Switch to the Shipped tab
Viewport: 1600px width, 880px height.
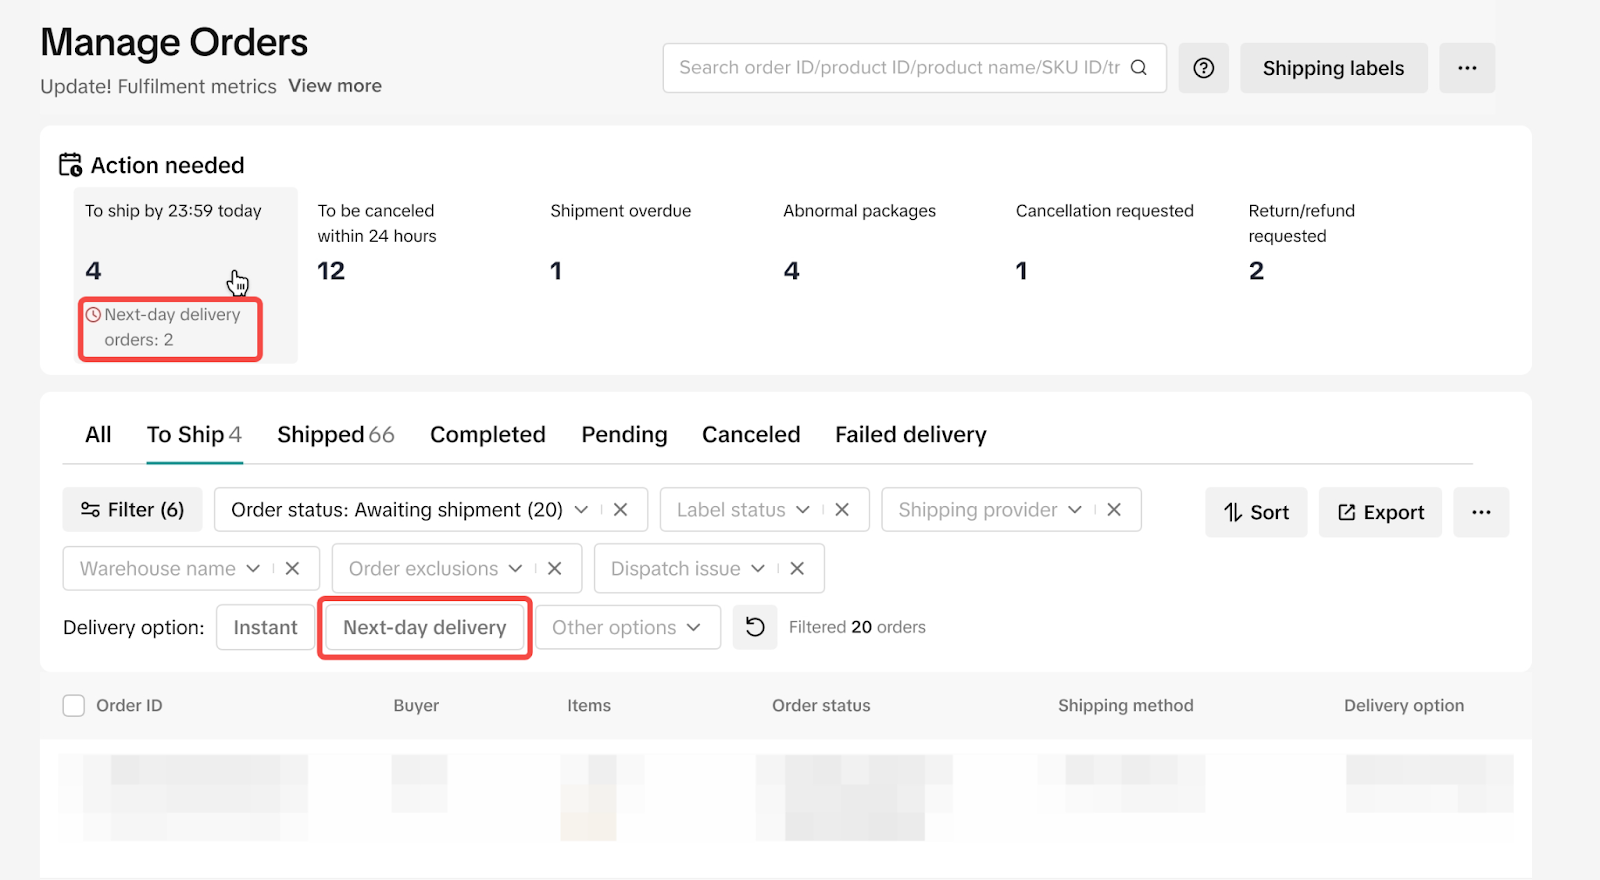(x=335, y=435)
